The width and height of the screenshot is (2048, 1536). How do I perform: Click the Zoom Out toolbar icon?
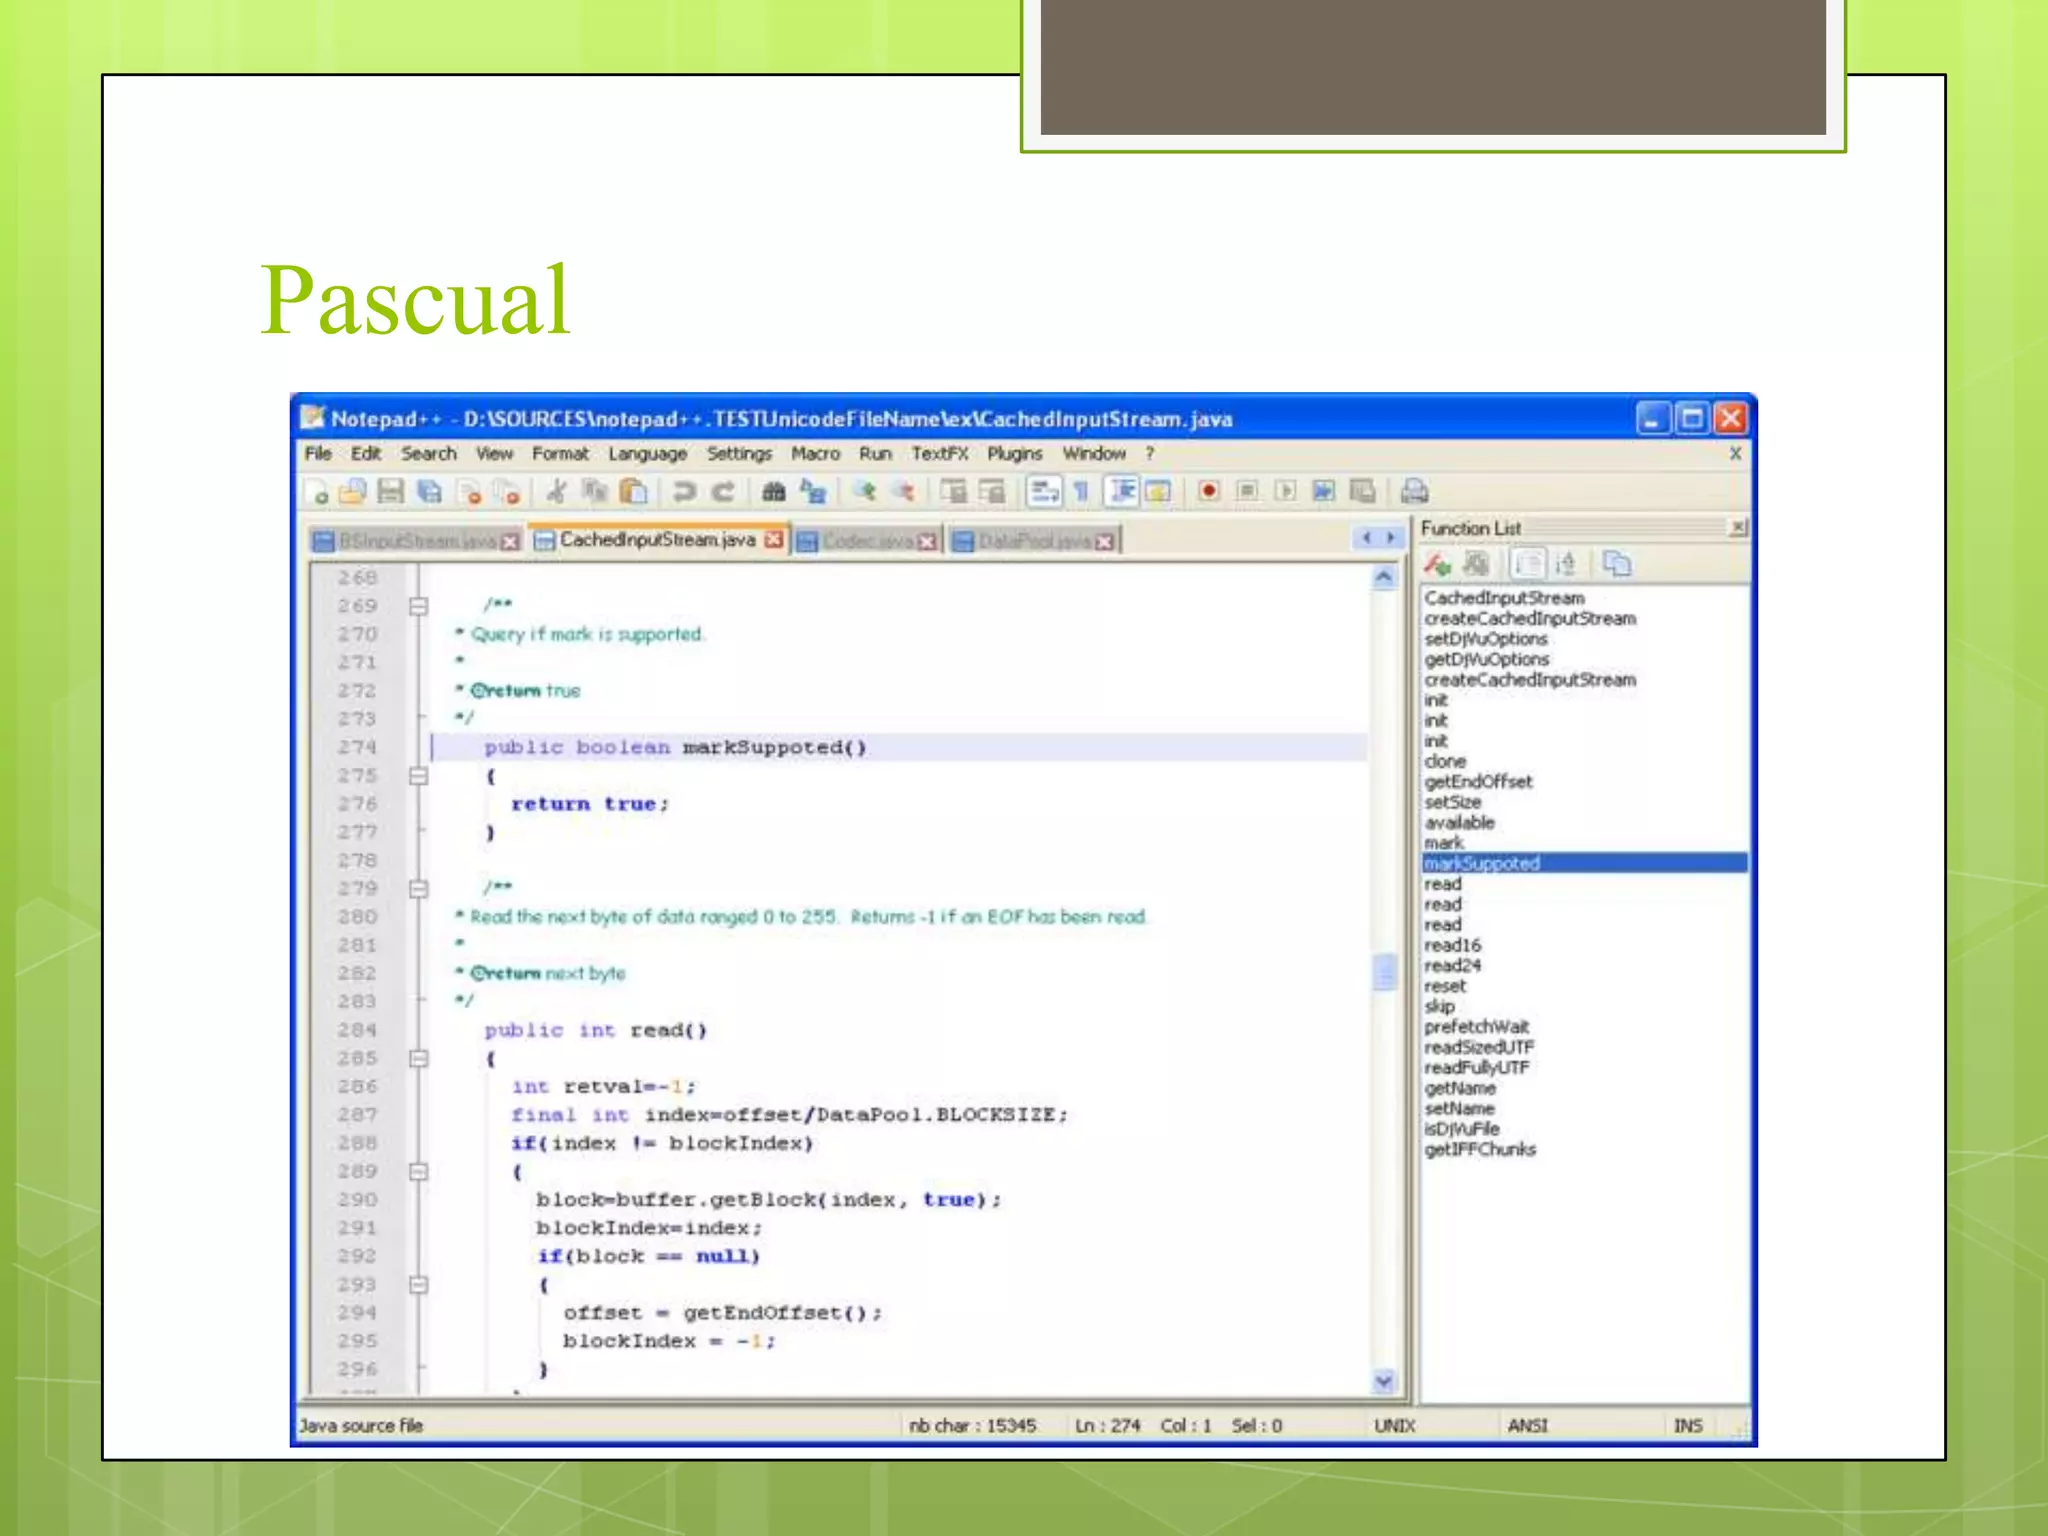903,491
